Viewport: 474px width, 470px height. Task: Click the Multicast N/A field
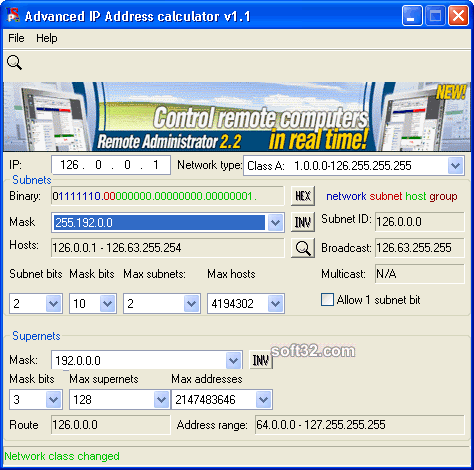click(x=420, y=274)
